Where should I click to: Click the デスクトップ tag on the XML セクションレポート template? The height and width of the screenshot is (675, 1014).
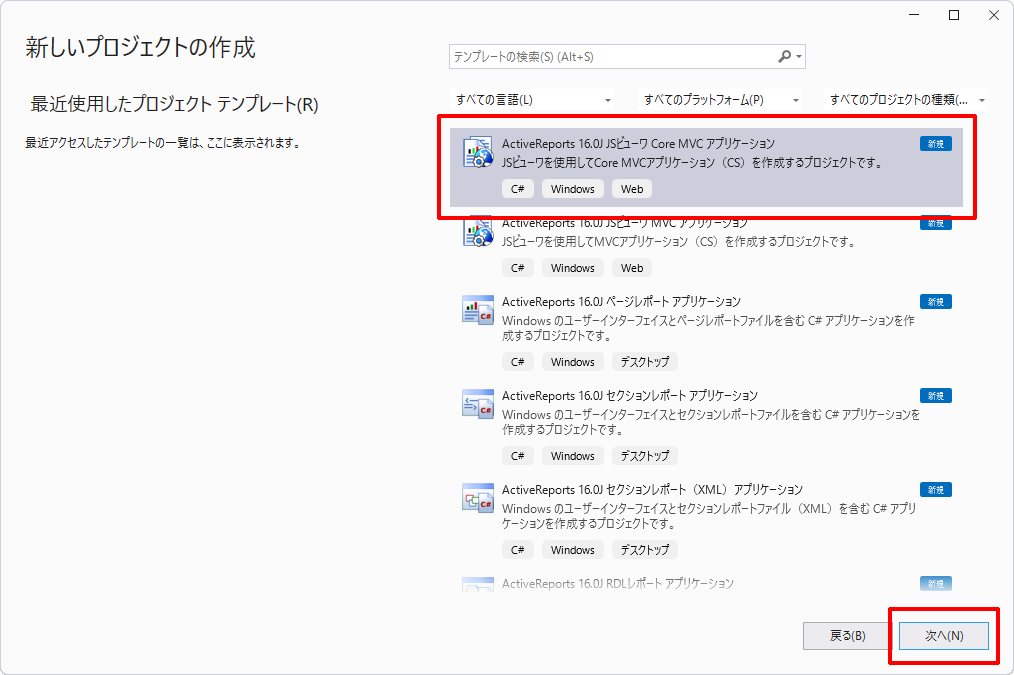pos(645,550)
